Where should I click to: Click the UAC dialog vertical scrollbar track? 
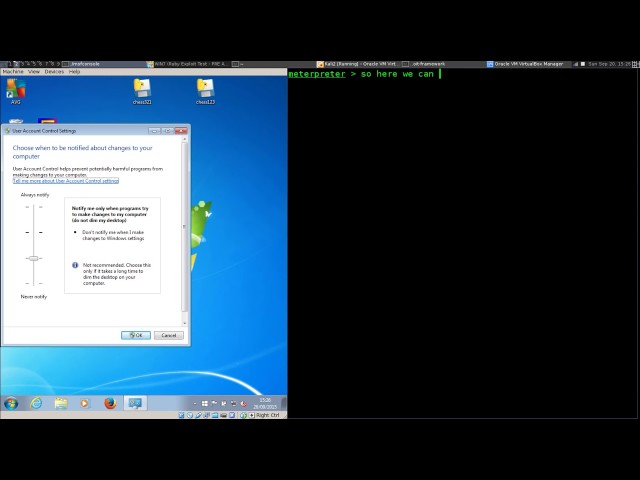tap(184, 229)
